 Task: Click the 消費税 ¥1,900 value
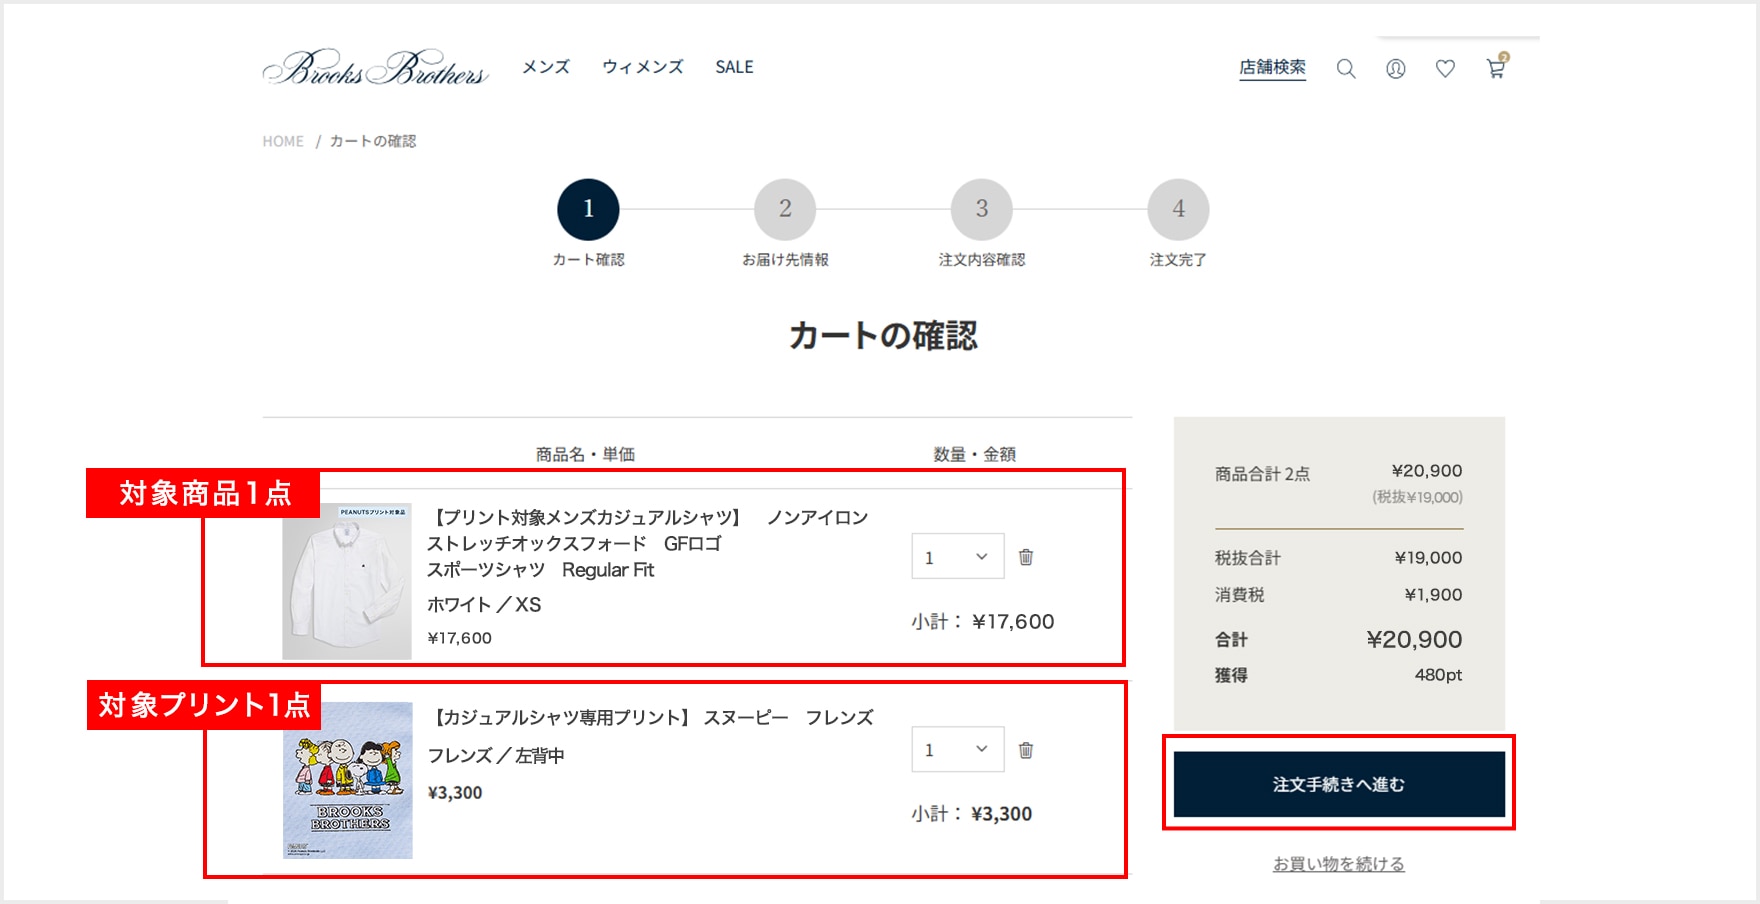click(1433, 594)
